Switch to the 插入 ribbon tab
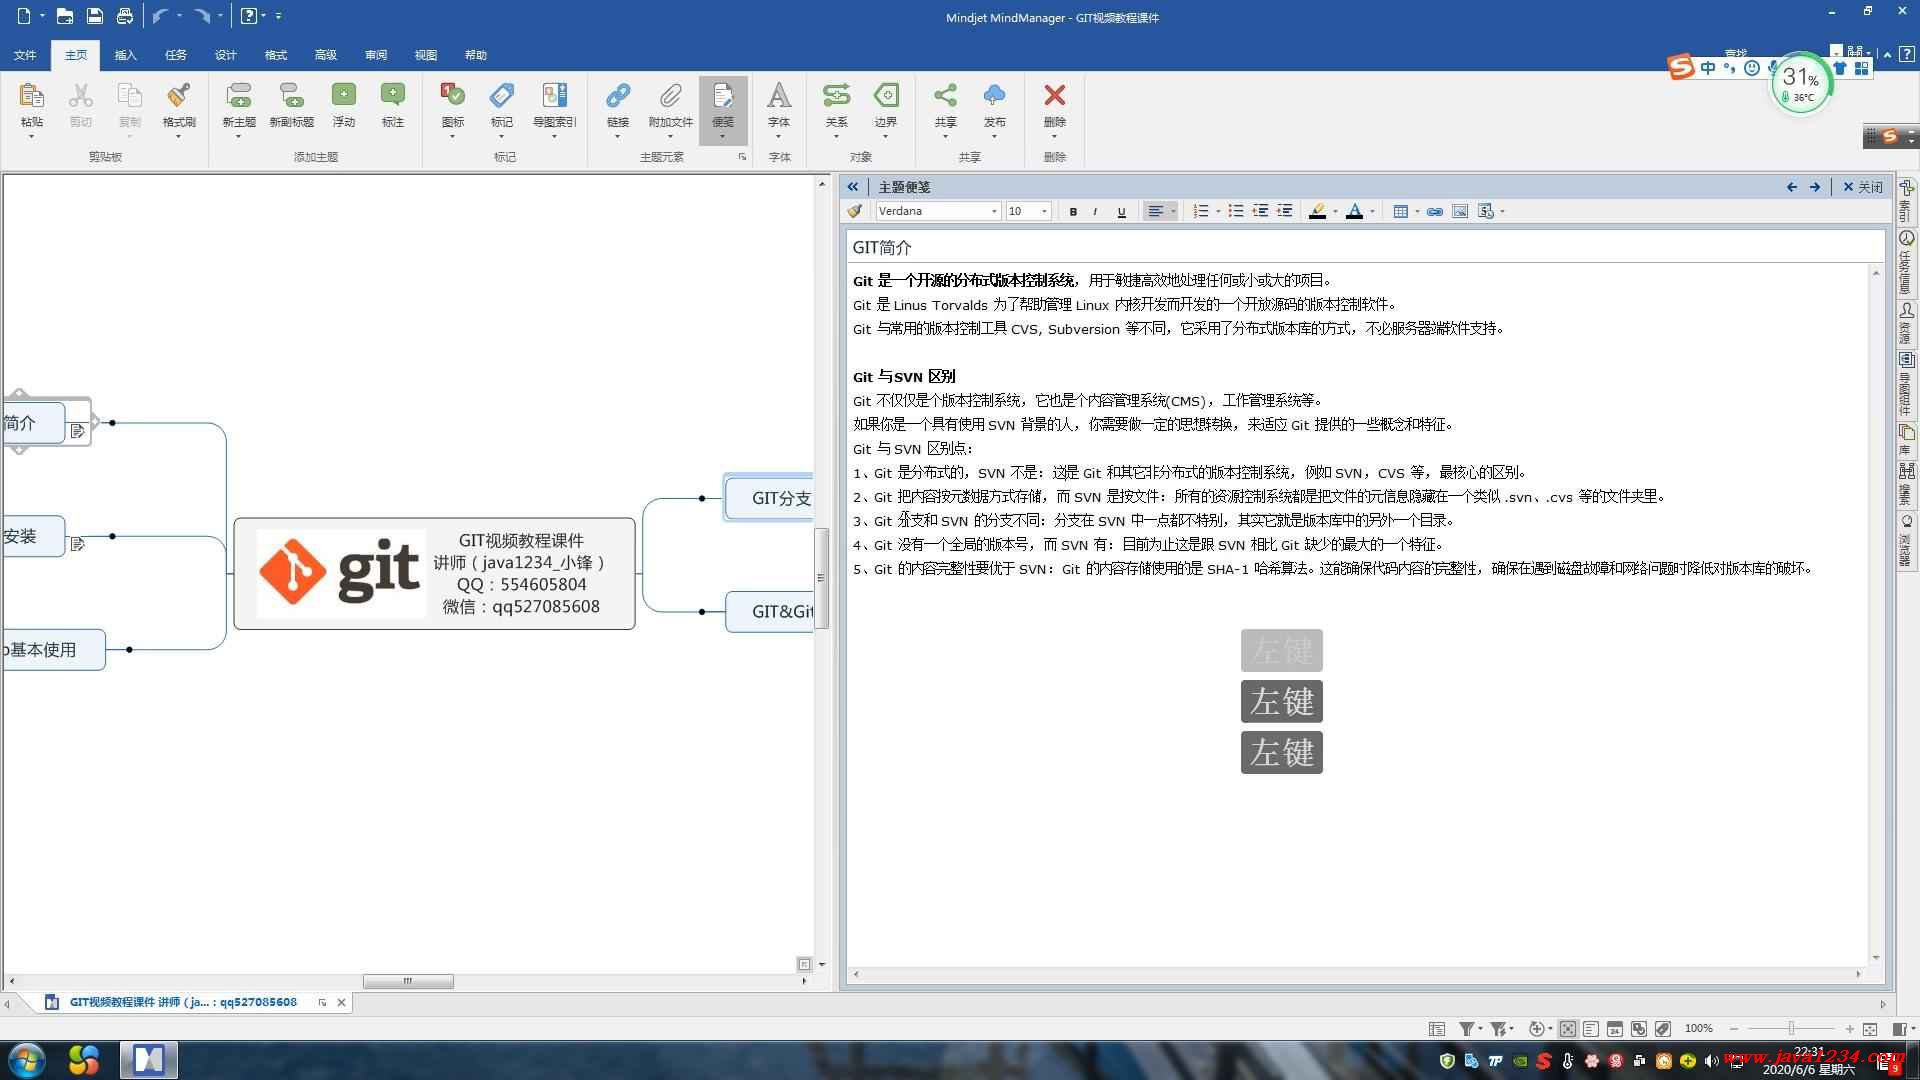 [126, 55]
